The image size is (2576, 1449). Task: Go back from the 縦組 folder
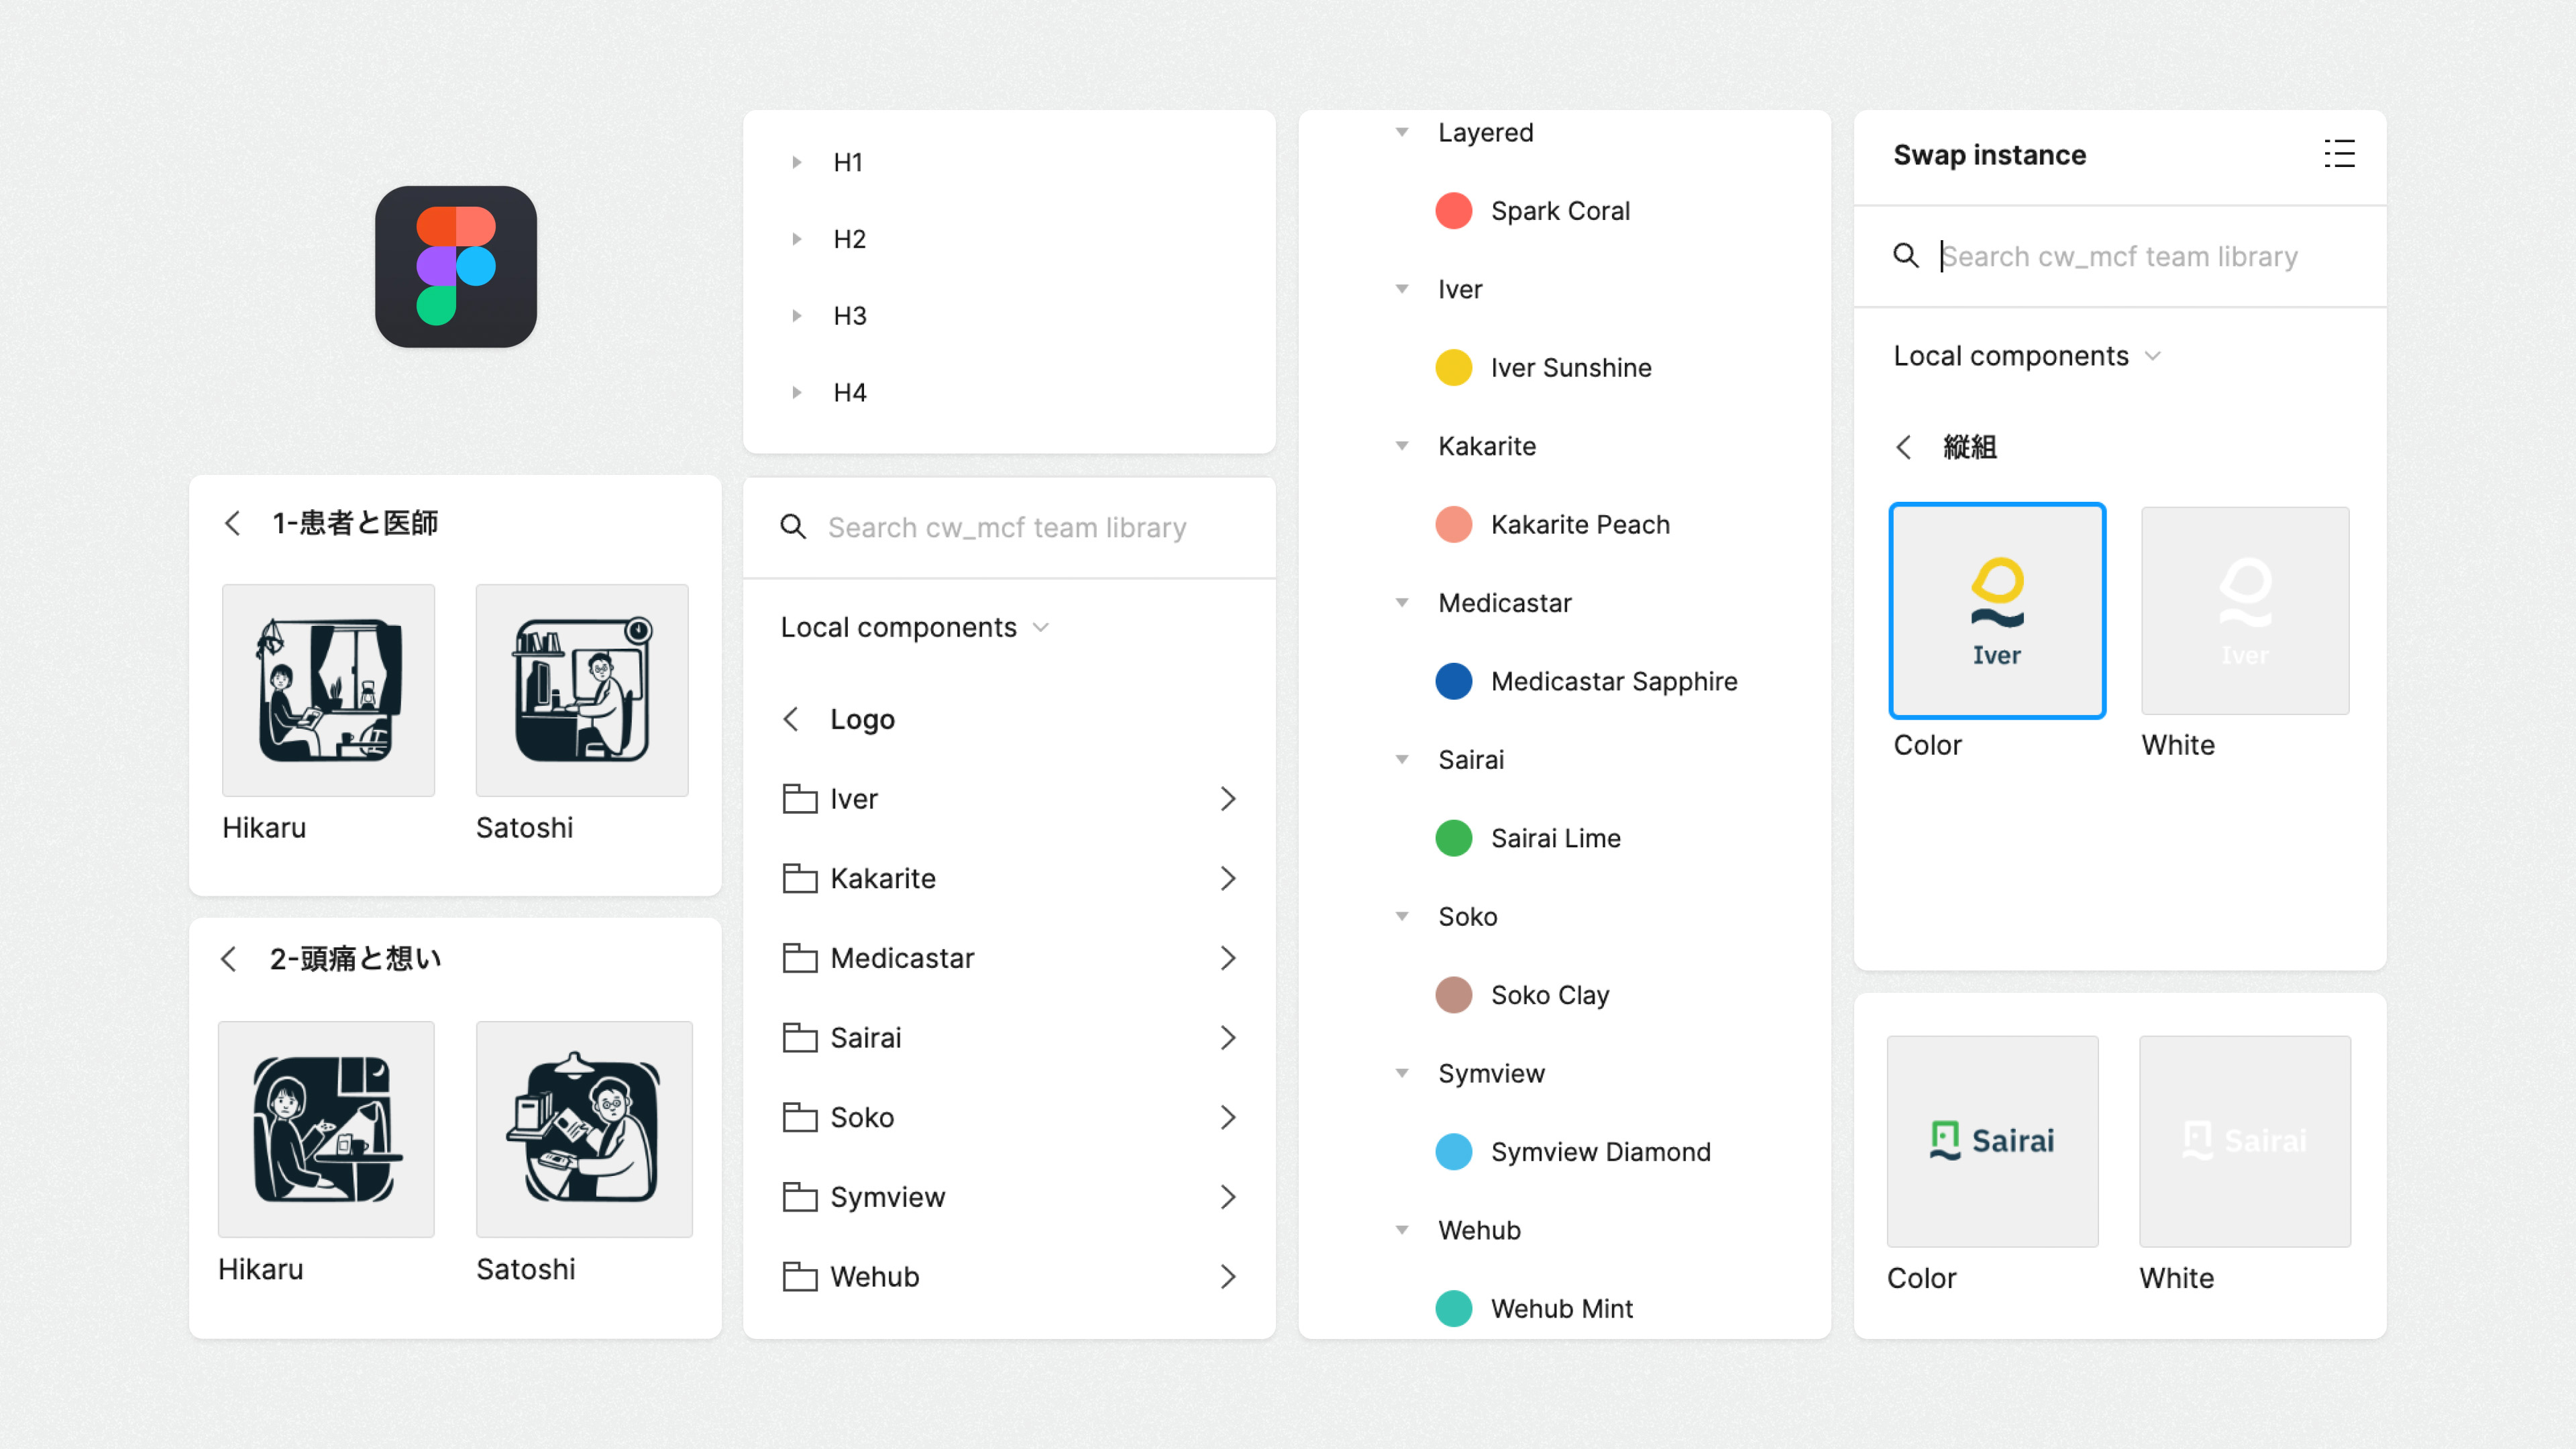click(x=1904, y=447)
